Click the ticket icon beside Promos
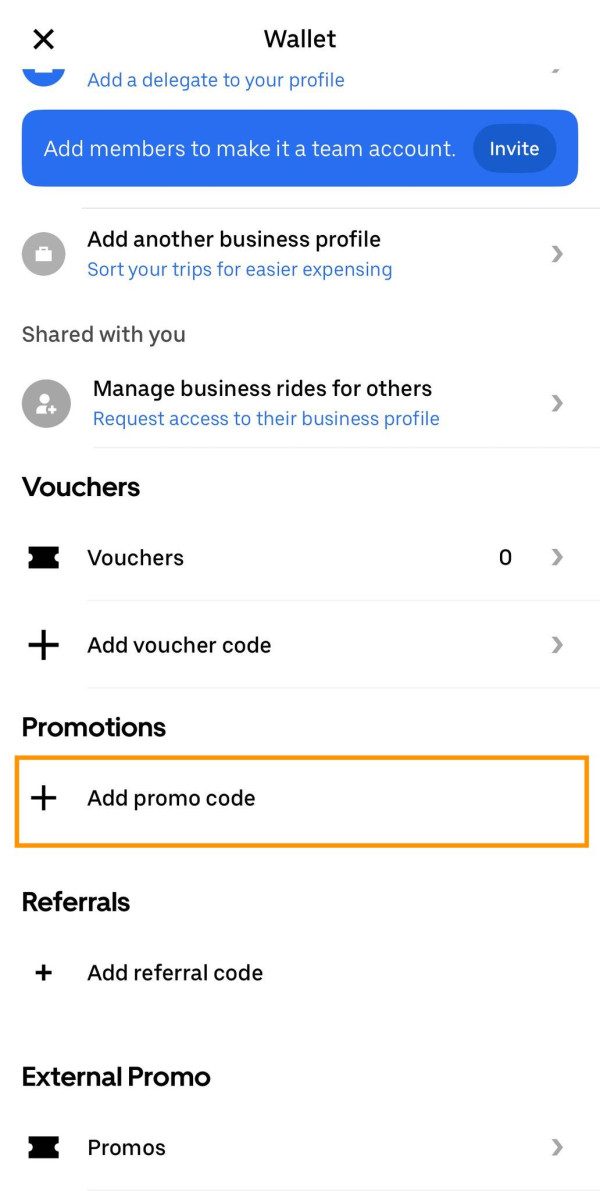Image resolution: width=600 pixels, height=1191 pixels. tap(42, 1147)
